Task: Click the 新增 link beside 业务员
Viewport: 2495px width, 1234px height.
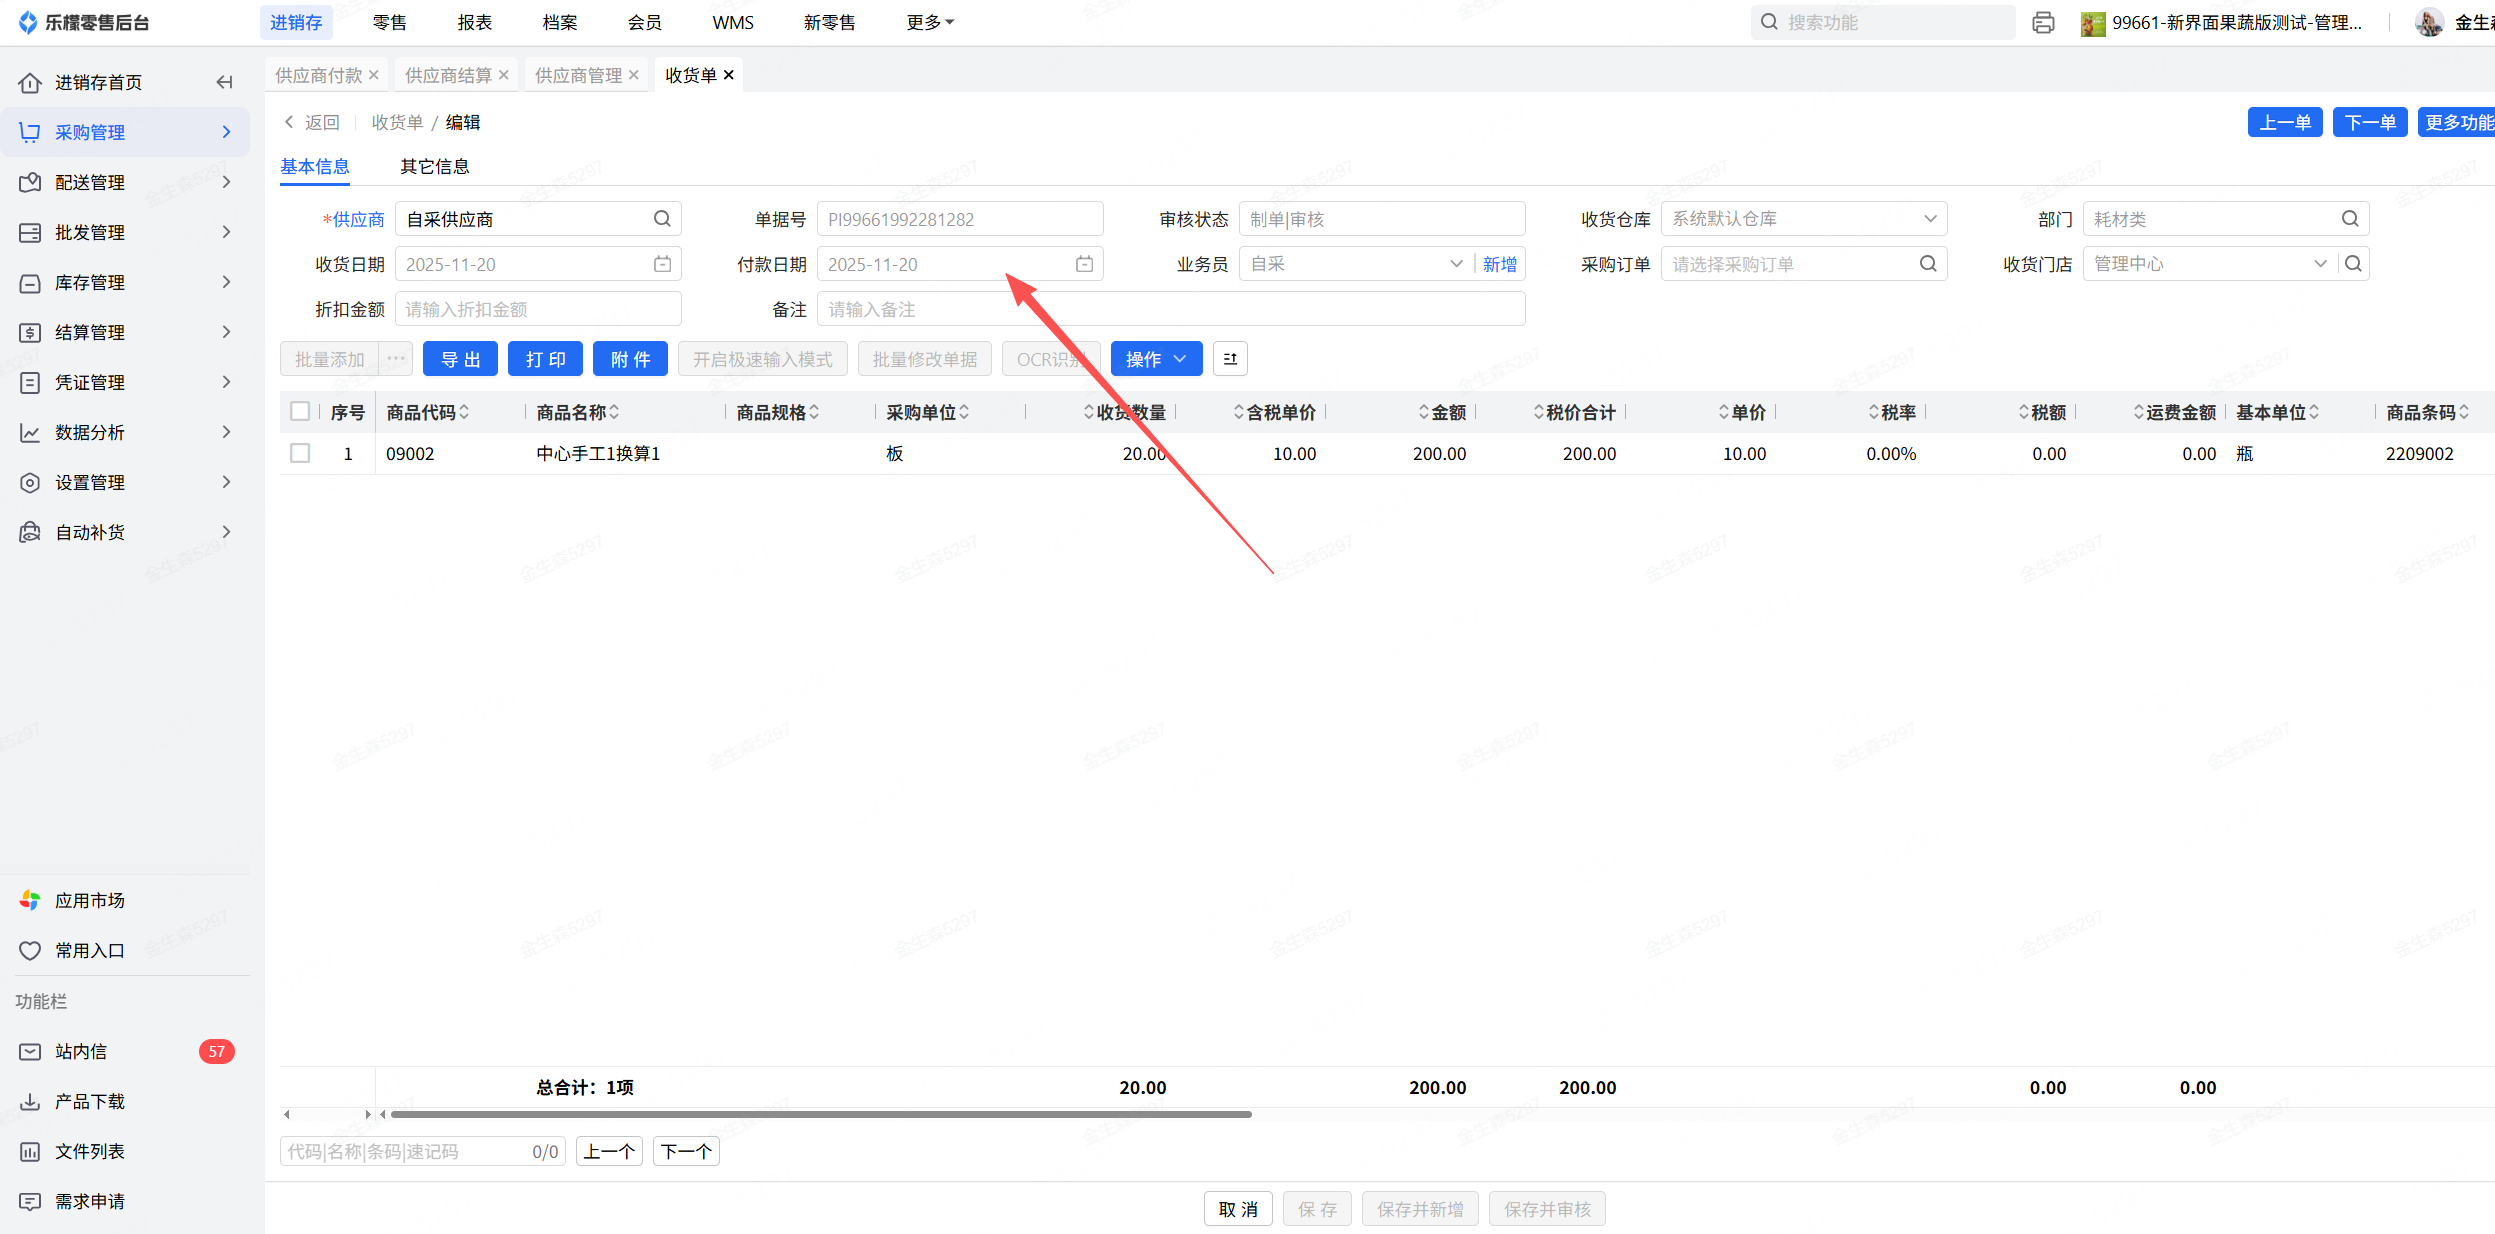Action: (x=1499, y=264)
